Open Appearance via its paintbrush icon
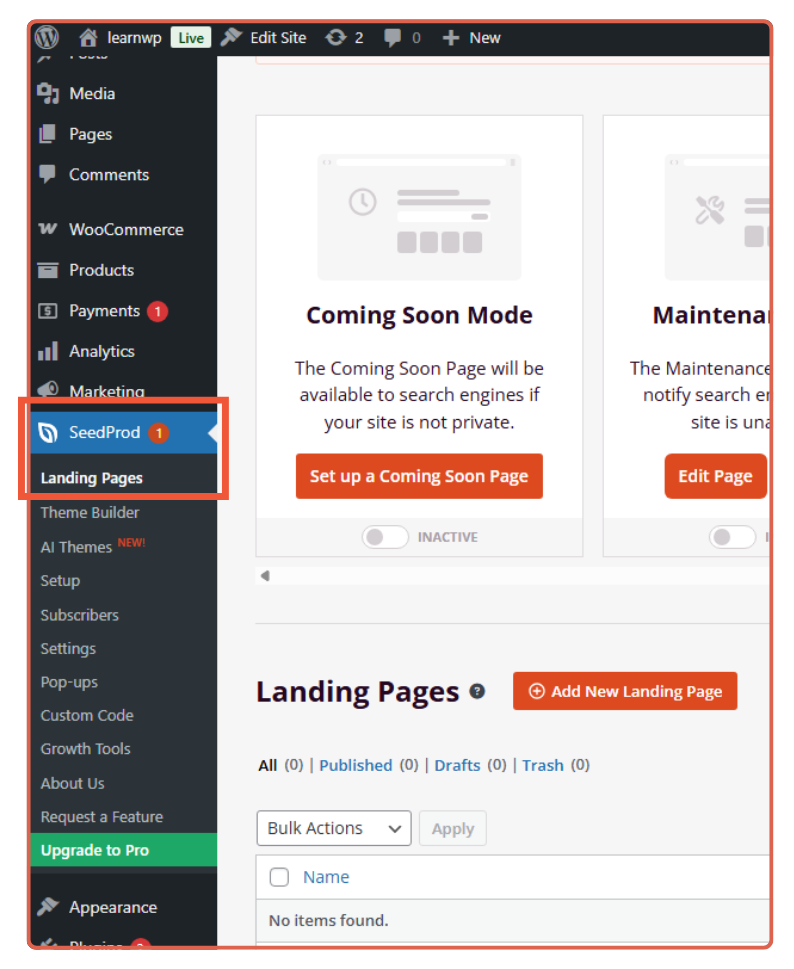794x969 pixels. 48,907
